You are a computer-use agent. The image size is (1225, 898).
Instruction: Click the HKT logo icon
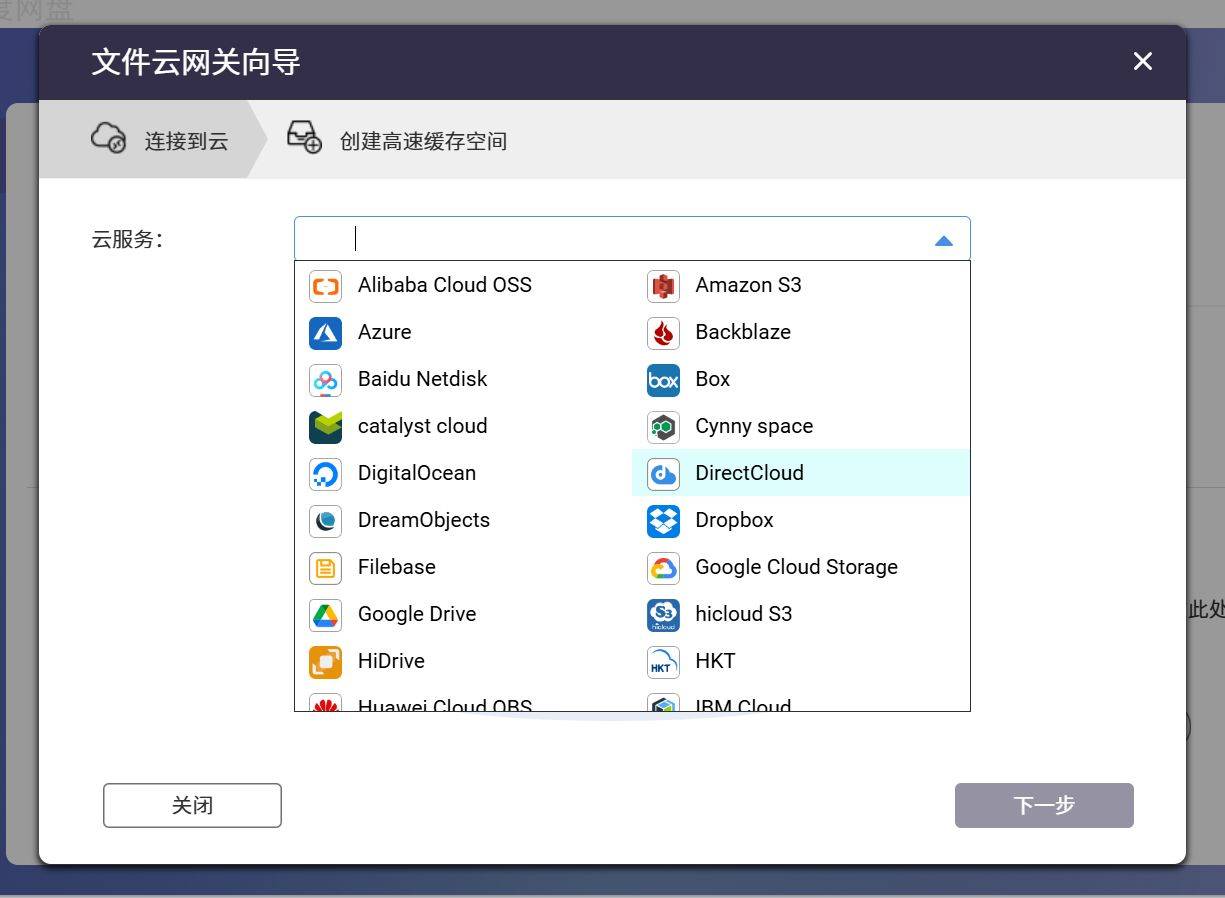pyautogui.click(x=663, y=661)
